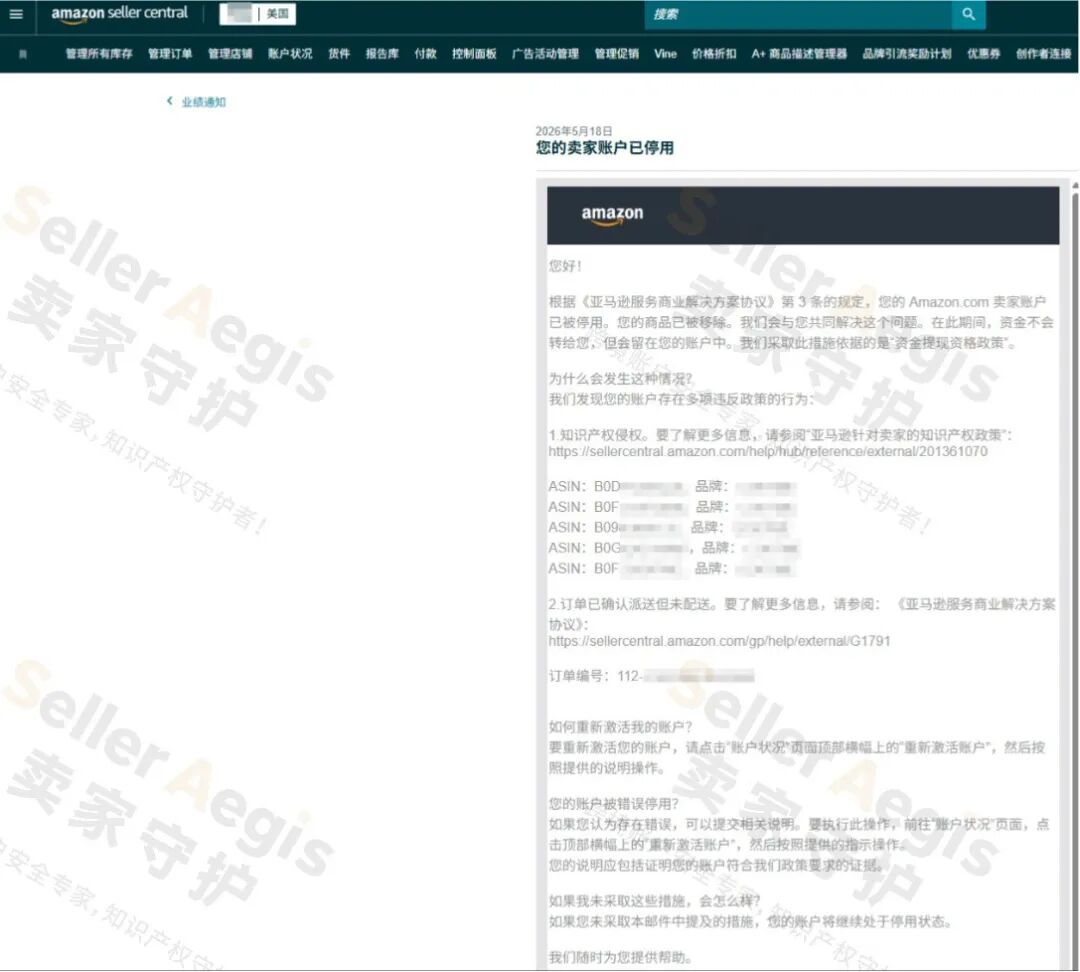Click the Amazon Seller Central logo

tap(119, 14)
